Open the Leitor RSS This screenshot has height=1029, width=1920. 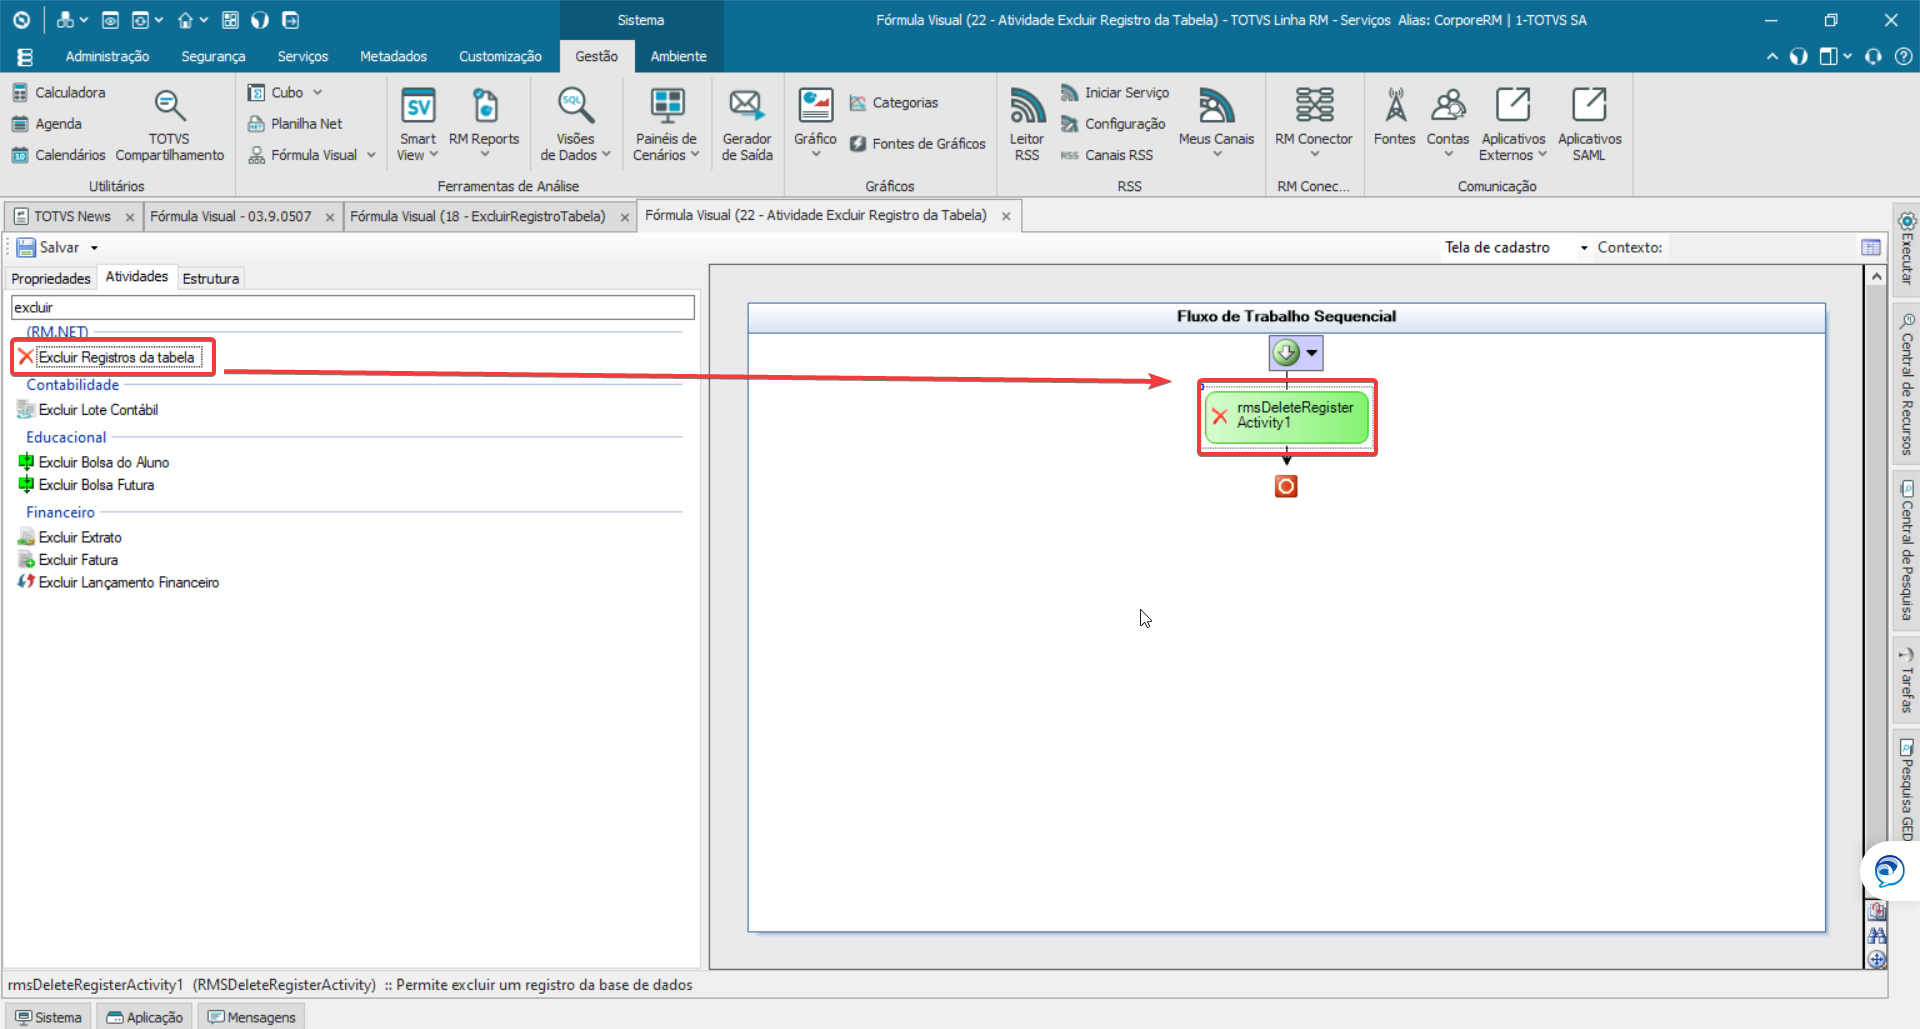[x=1027, y=124]
